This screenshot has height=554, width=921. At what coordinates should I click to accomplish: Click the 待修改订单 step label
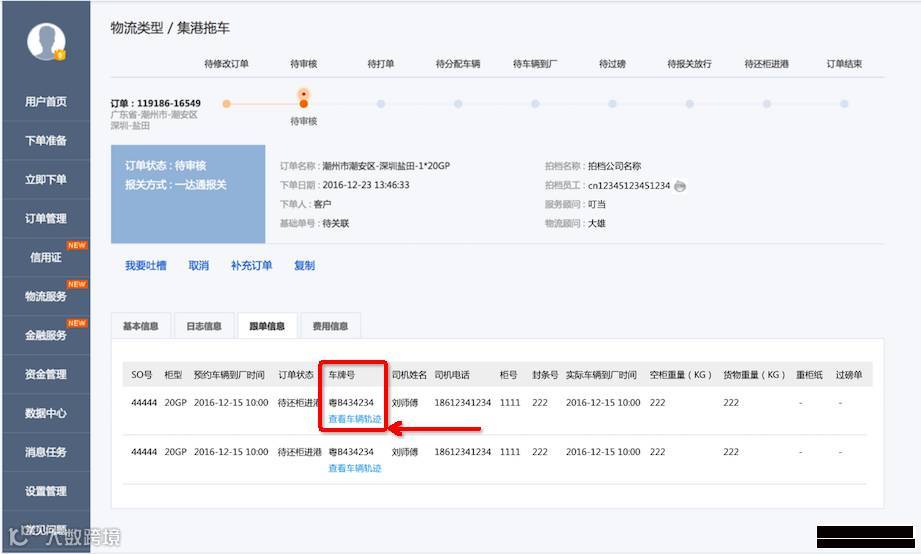[227, 64]
